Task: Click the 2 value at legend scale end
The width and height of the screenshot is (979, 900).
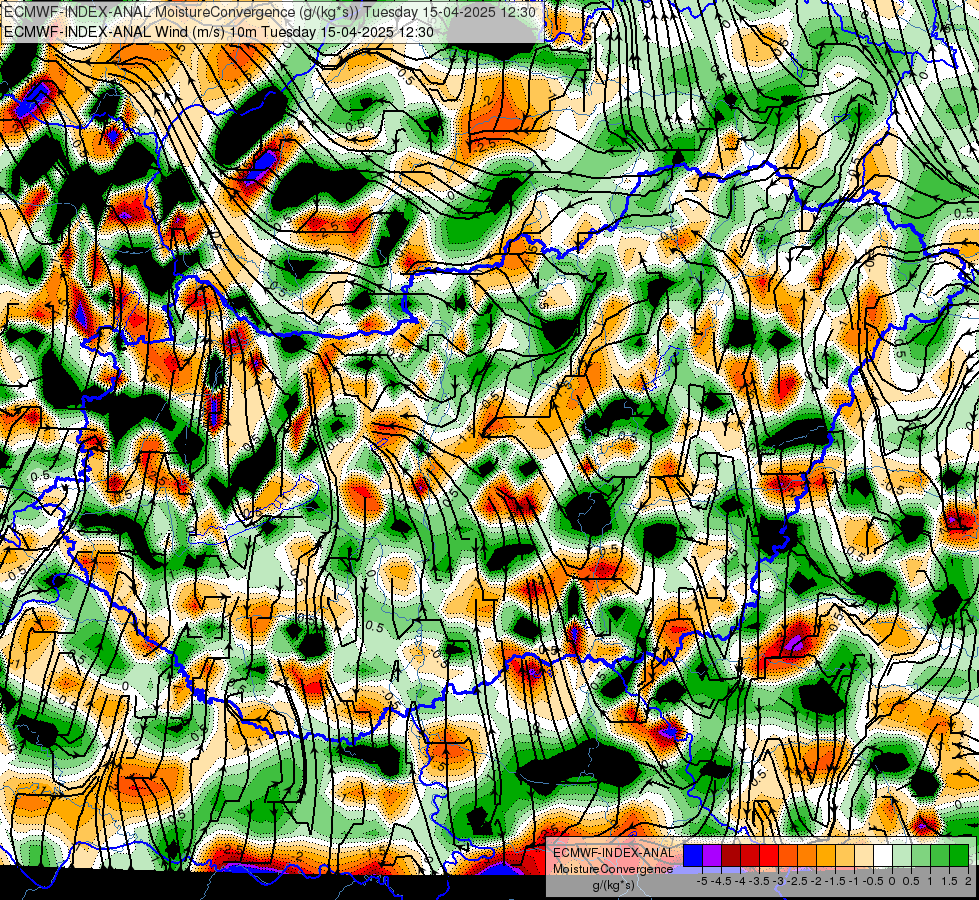Action: coord(968,881)
